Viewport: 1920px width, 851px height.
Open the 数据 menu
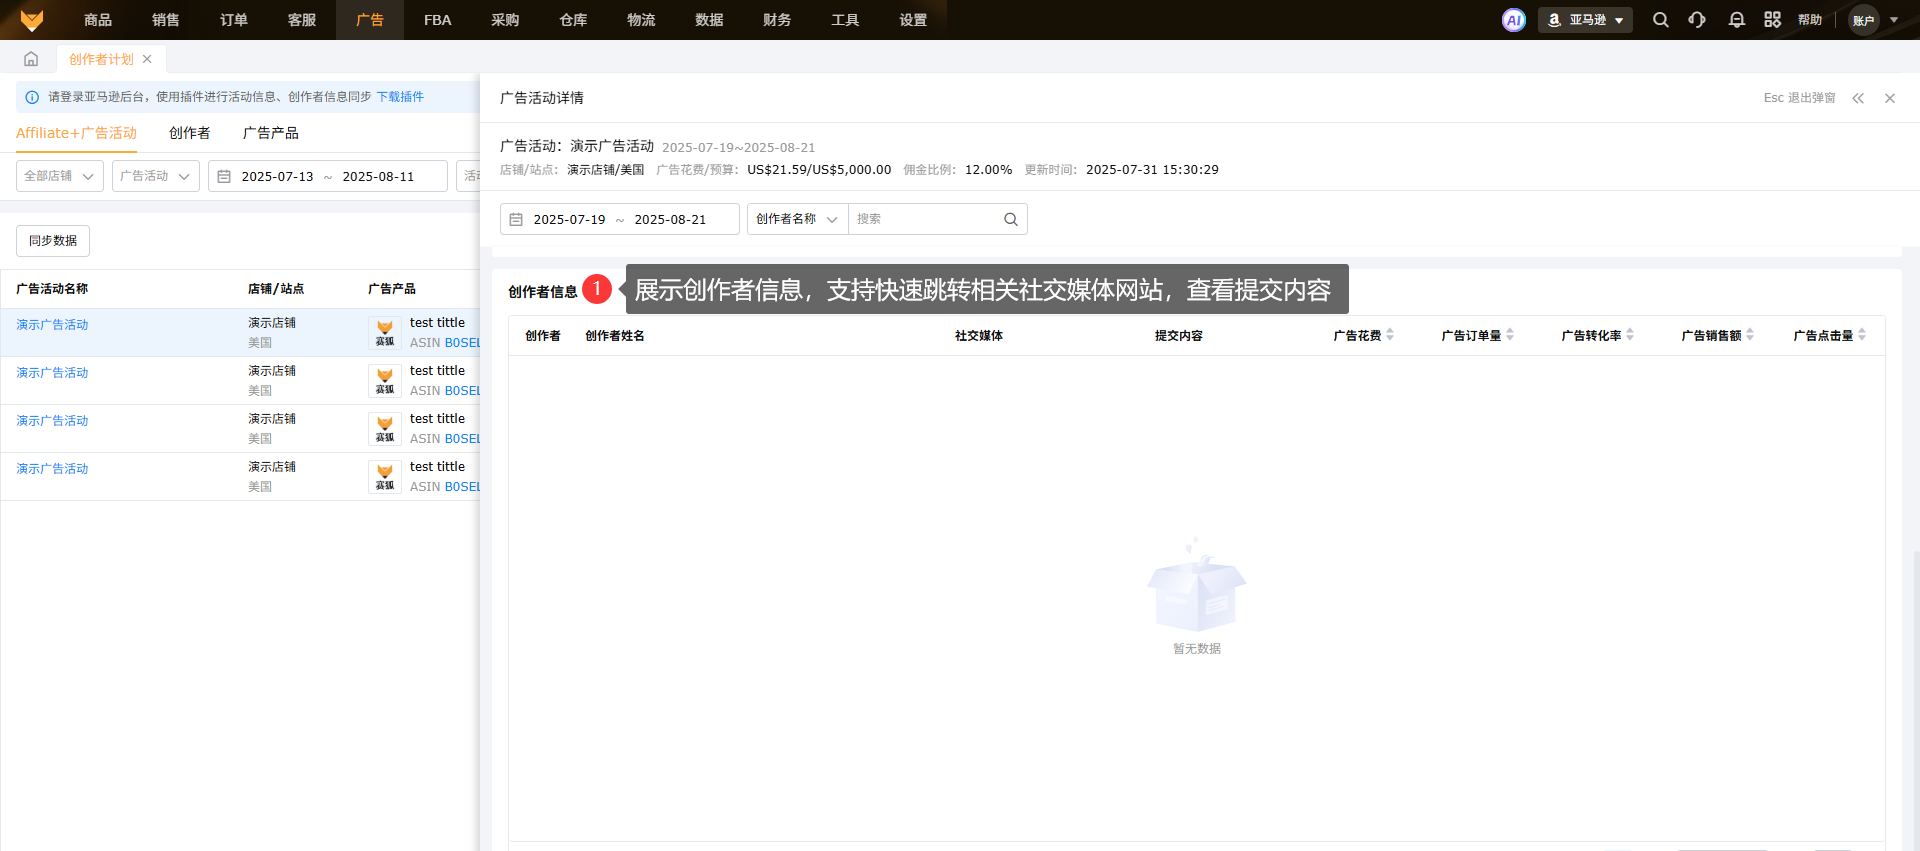(x=710, y=20)
